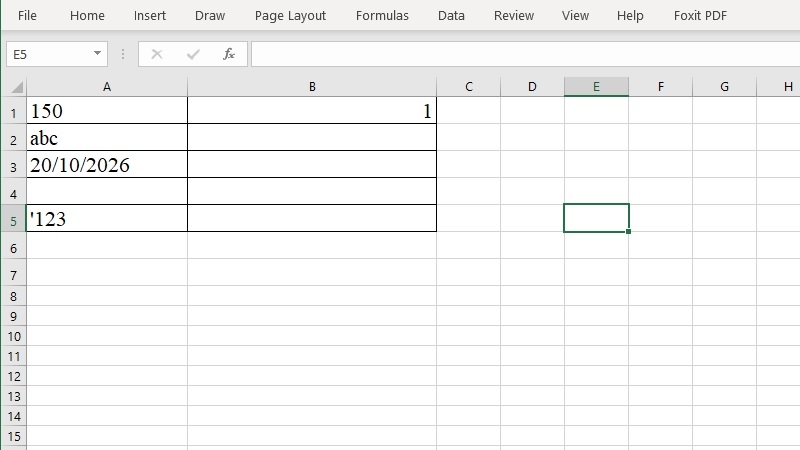Select column A header
800x450 pixels.
coord(107,87)
